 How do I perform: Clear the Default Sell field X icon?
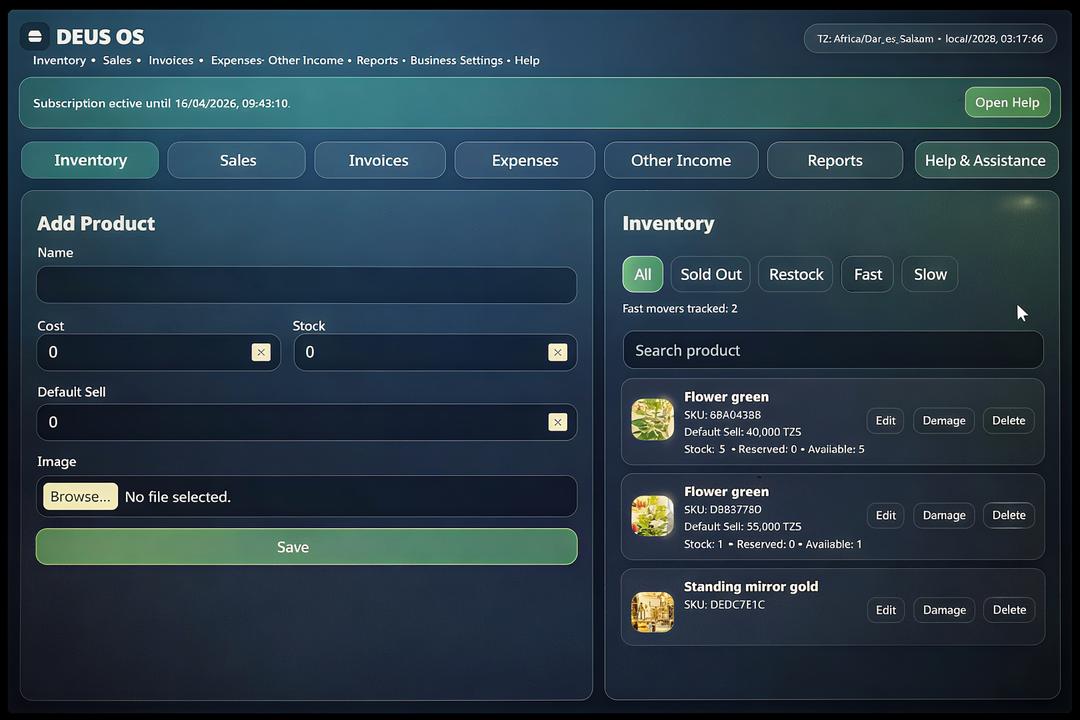557,422
